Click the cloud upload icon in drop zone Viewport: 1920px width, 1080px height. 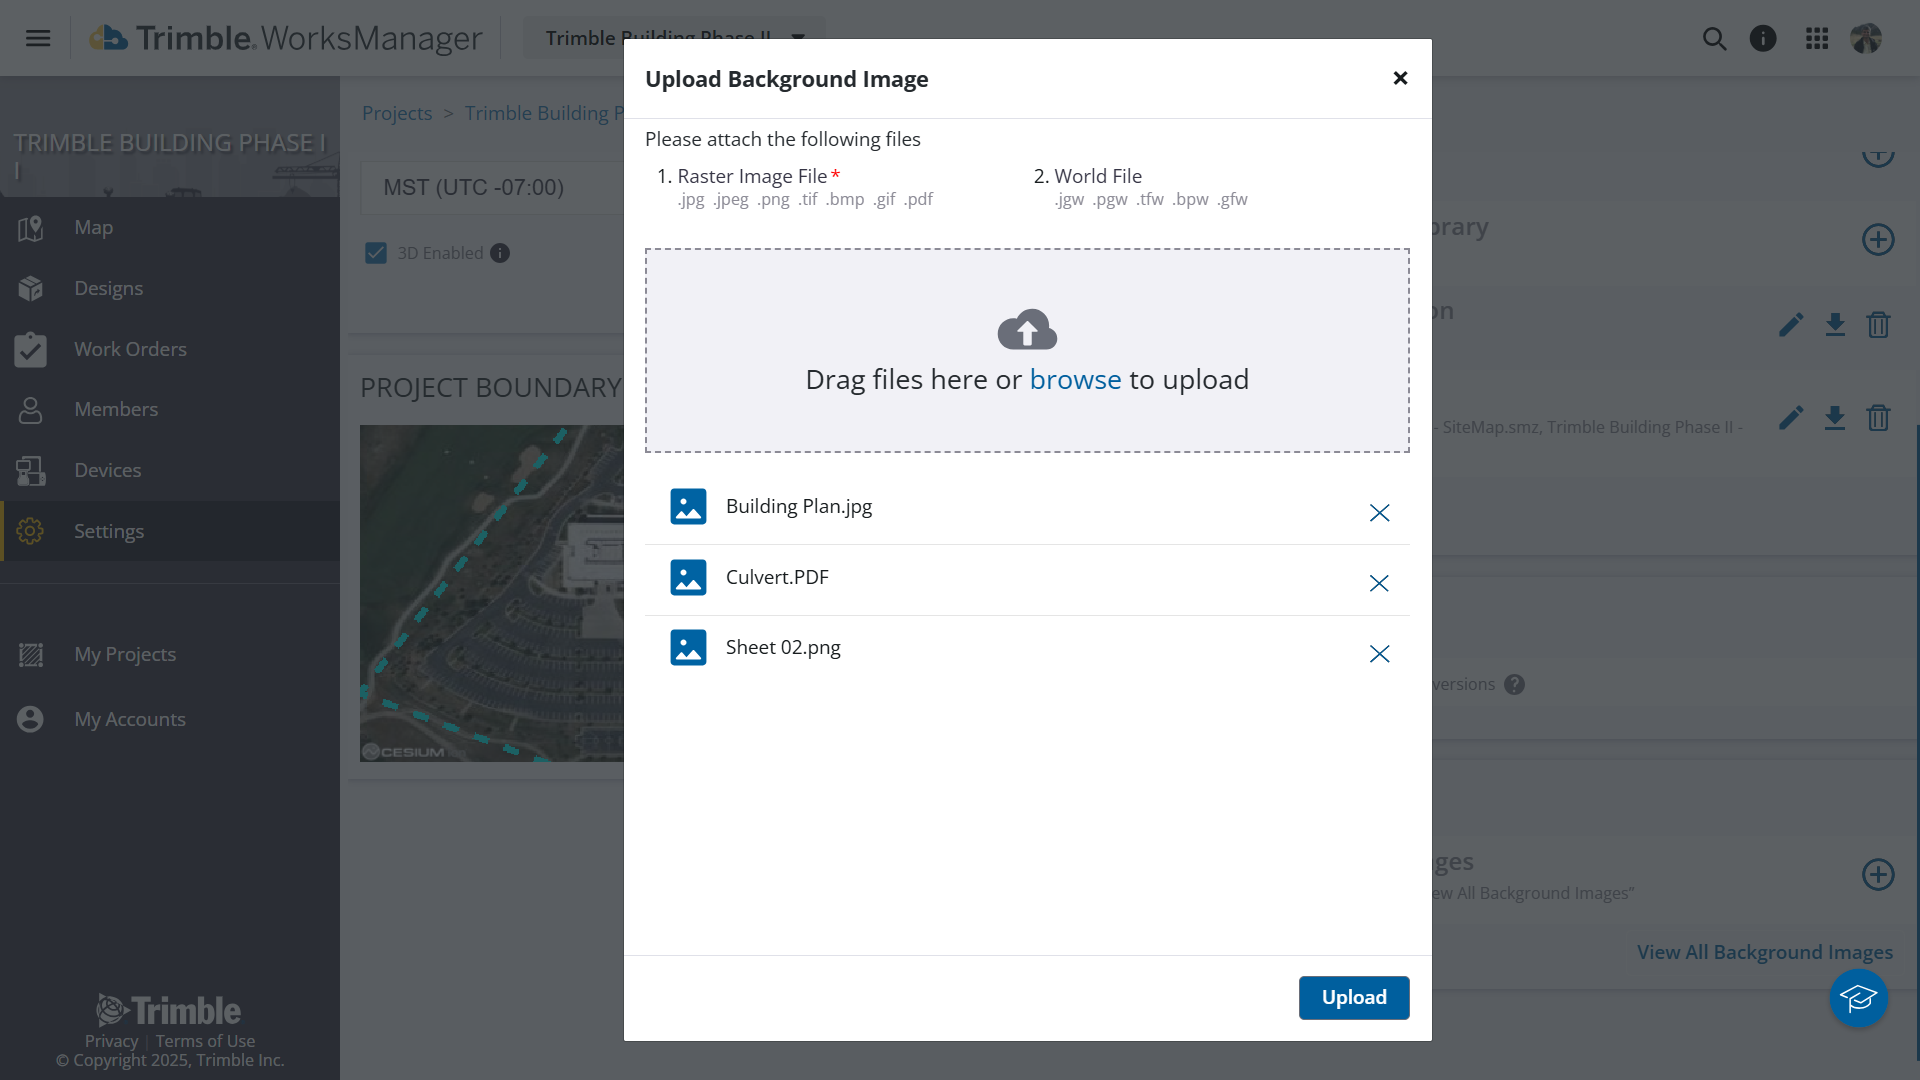(1027, 329)
